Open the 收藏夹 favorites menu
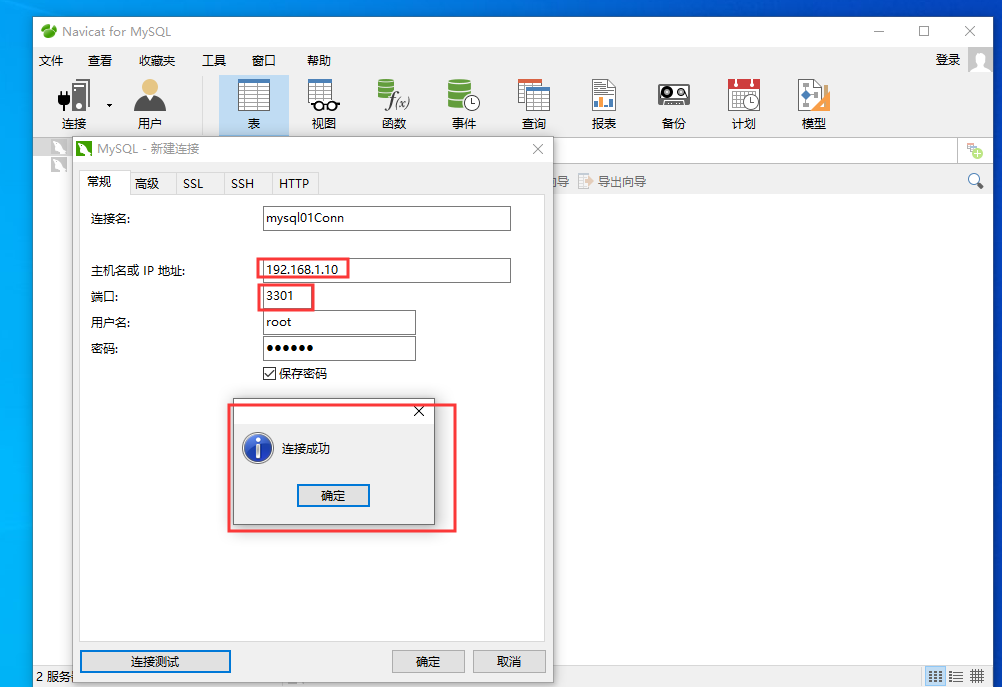This screenshot has height=687, width=1002. (x=157, y=61)
